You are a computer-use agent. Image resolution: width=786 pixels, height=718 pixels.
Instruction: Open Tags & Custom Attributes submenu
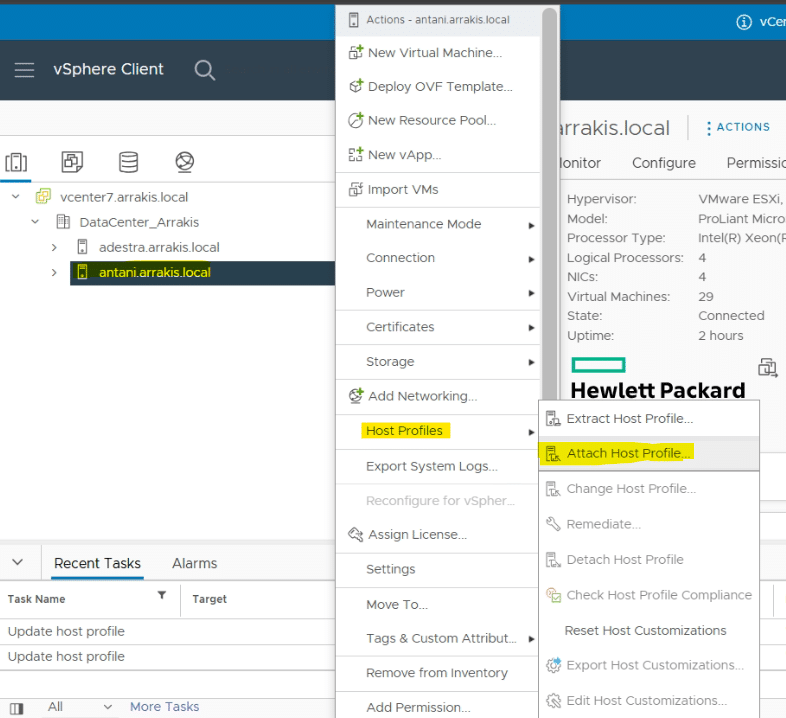pyautogui.click(x=438, y=638)
